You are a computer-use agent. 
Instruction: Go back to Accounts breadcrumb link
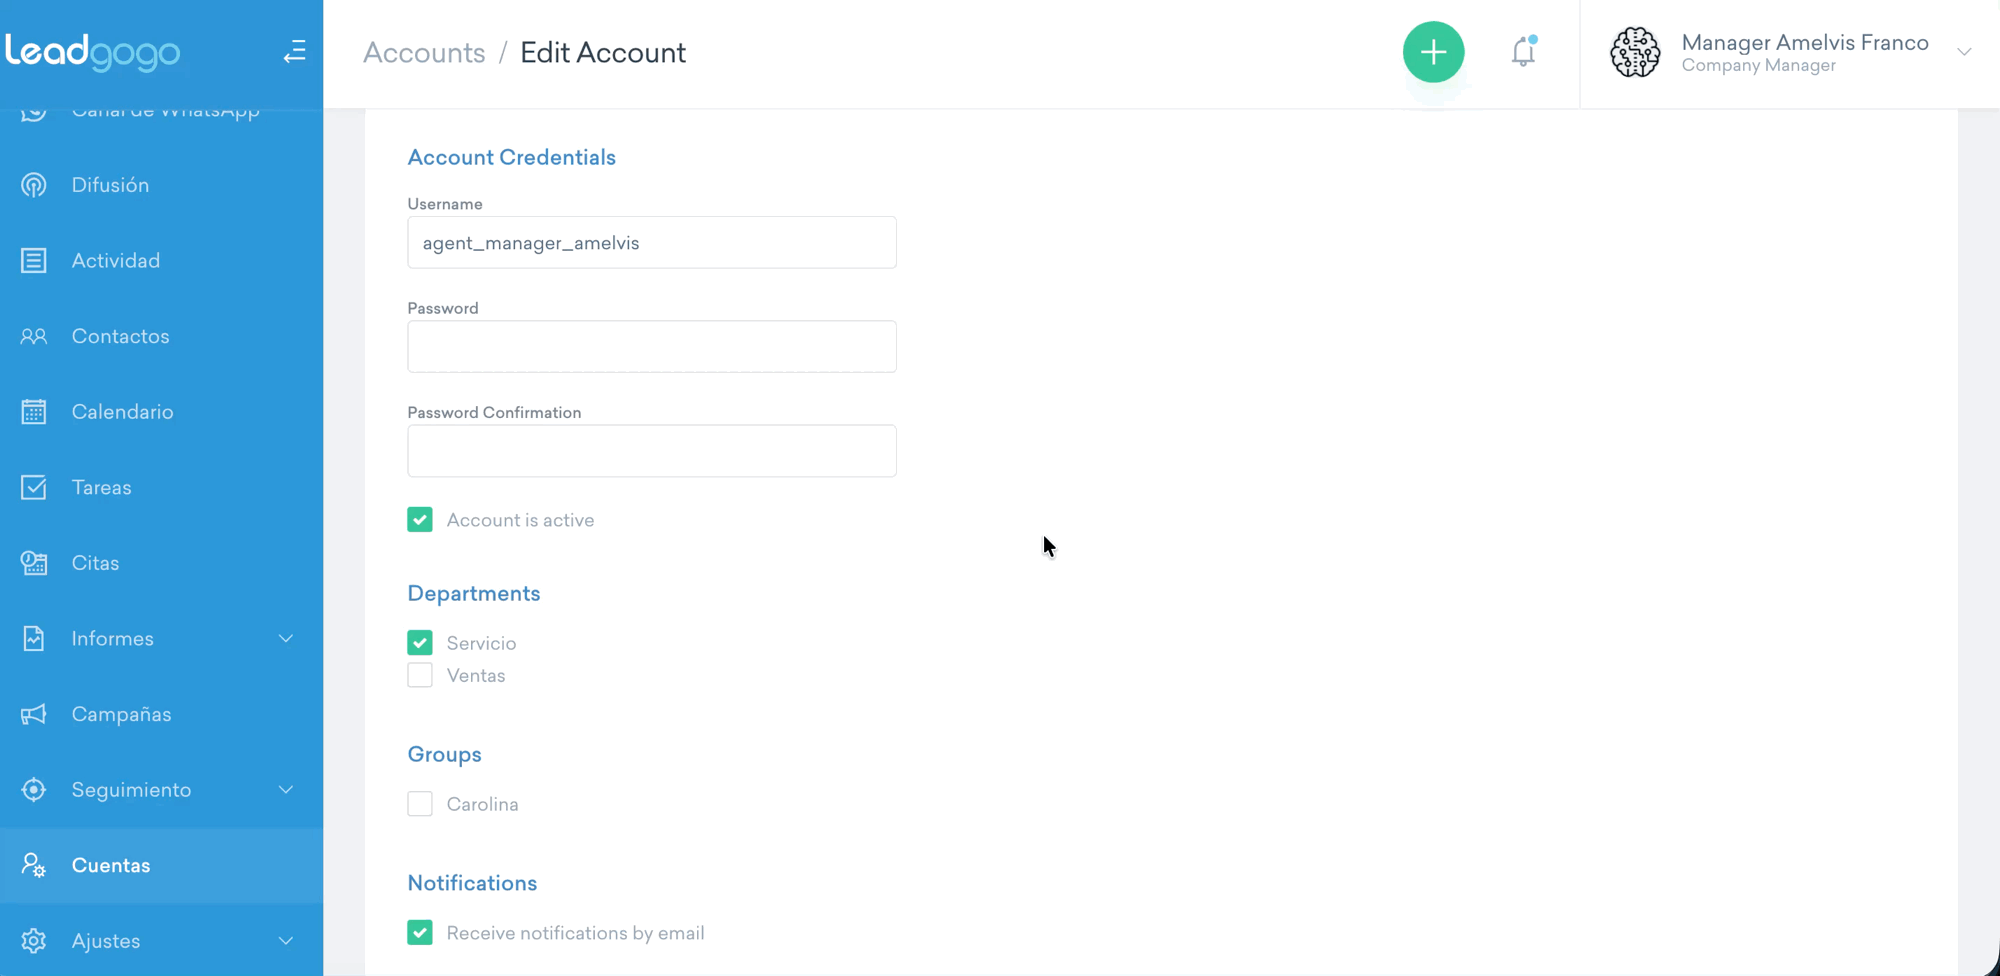[424, 53]
